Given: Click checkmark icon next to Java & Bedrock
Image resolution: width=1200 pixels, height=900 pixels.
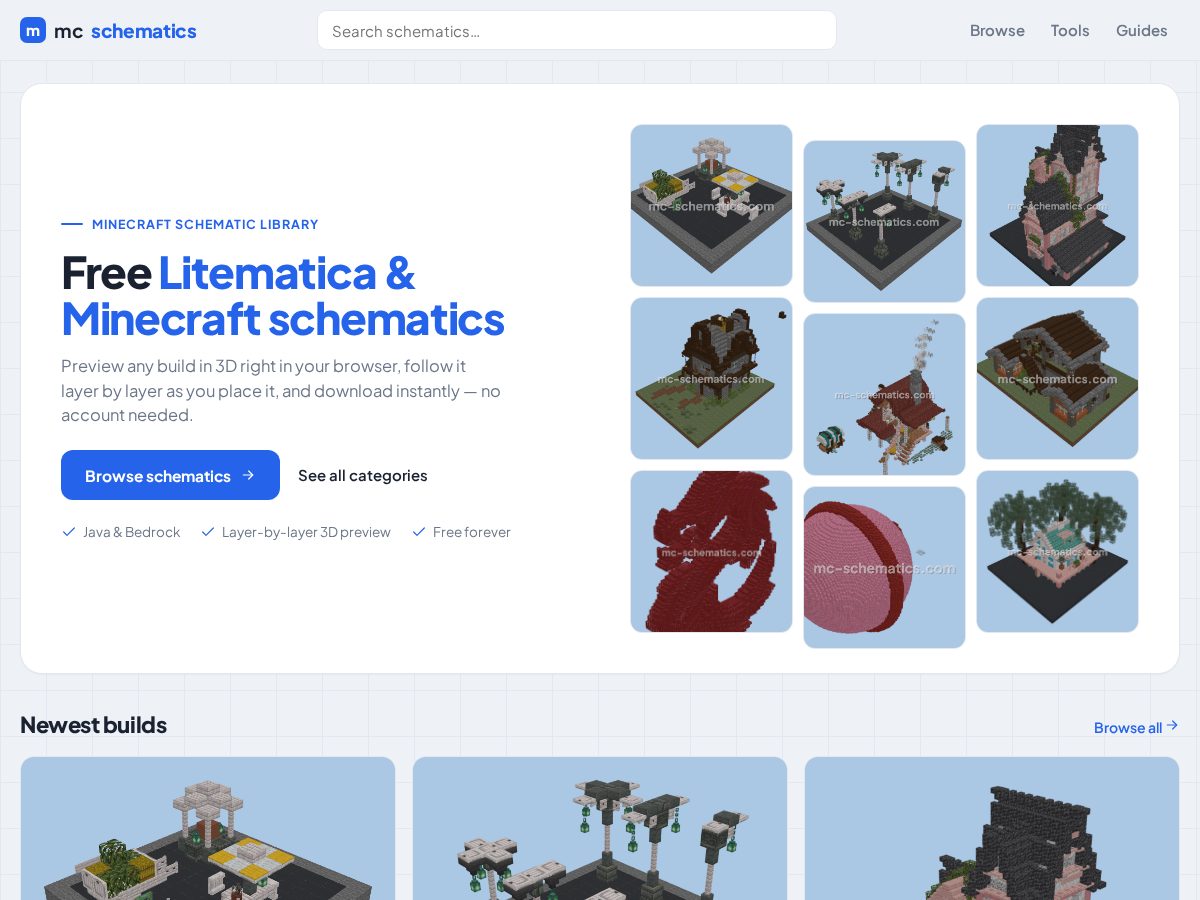Looking at the screenshot, I should click(x=69, y=532).
